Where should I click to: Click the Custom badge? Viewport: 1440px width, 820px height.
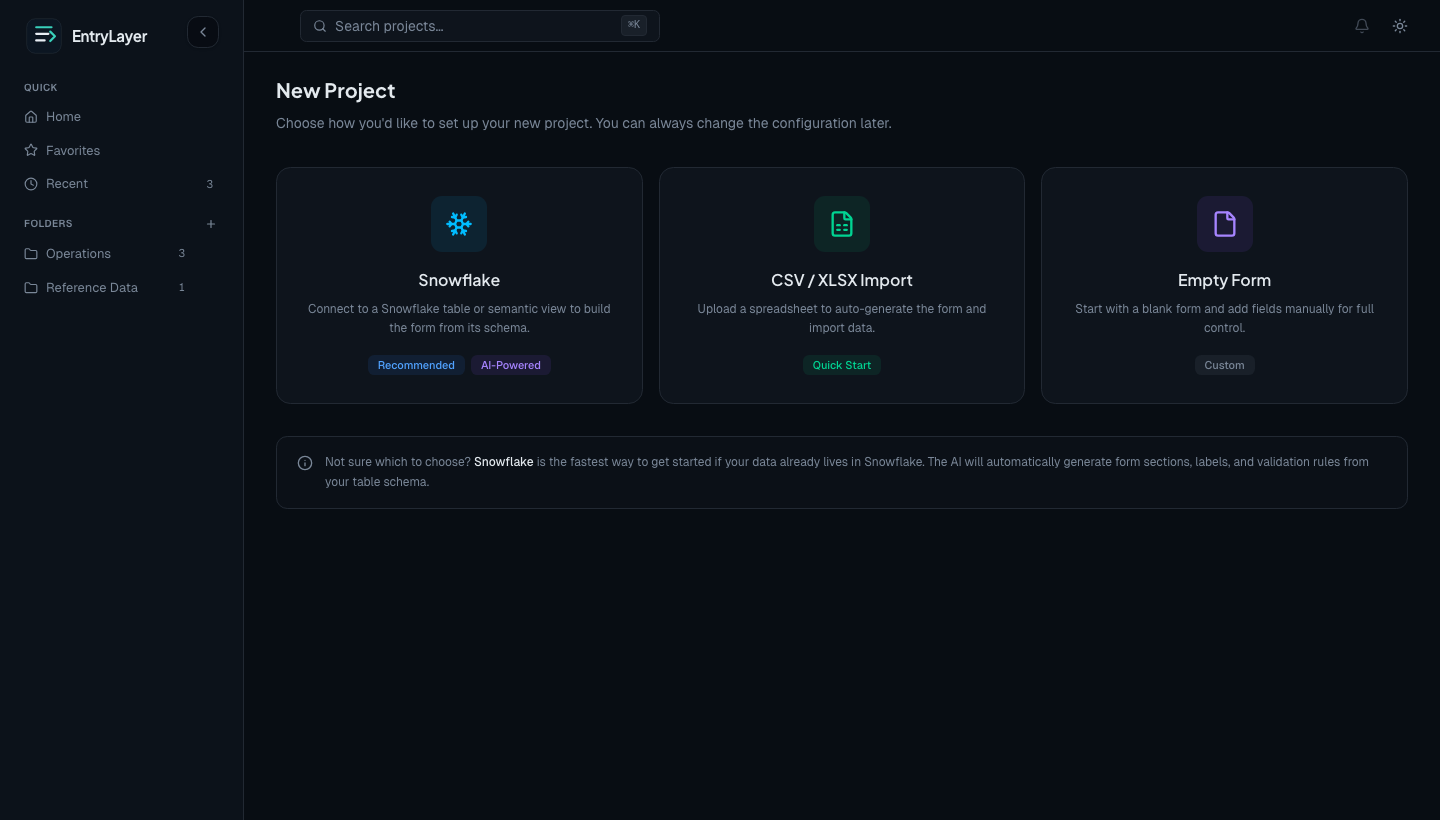click(1225, 365)
